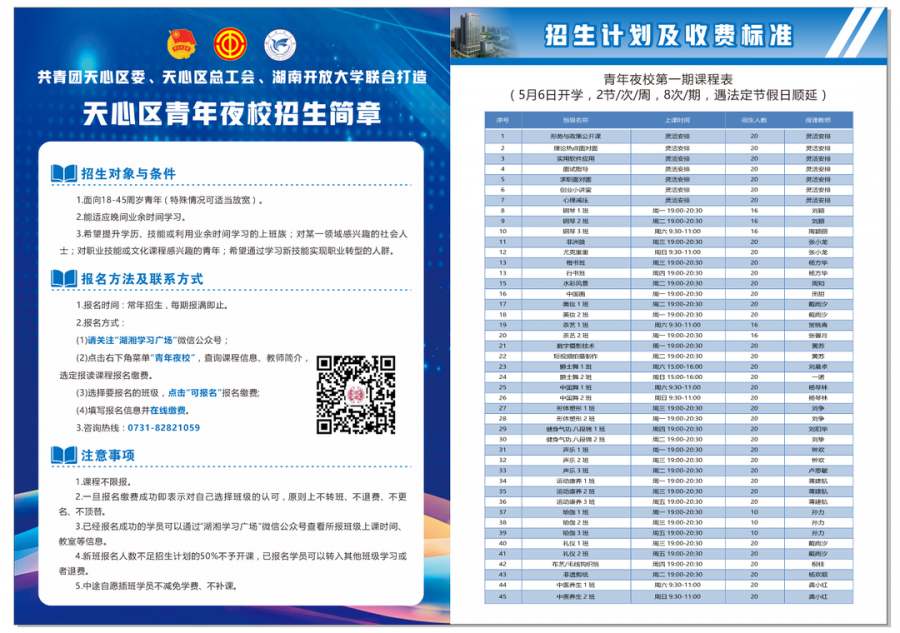The image size is (900, 633).
Task: Click the 序号 column header
Action: 502,120
